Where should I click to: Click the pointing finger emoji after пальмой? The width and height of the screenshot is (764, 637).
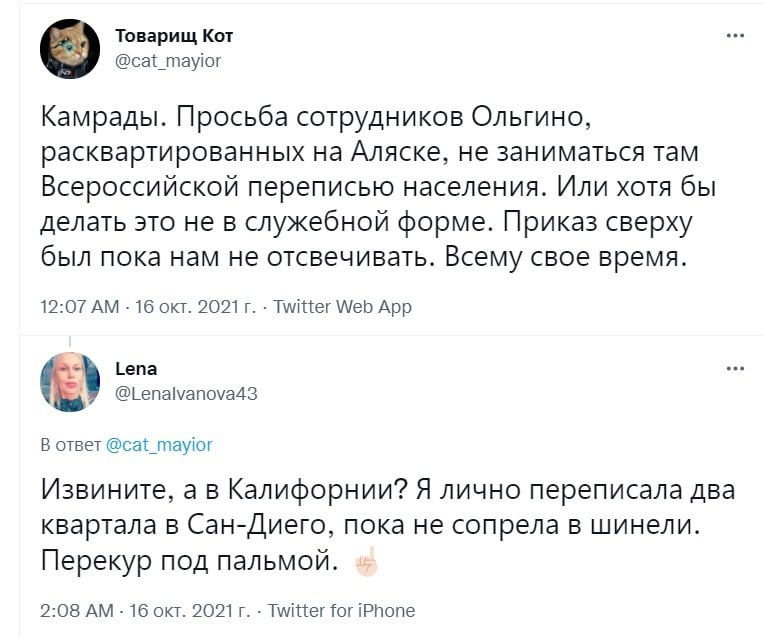click(x=367, y=563)
